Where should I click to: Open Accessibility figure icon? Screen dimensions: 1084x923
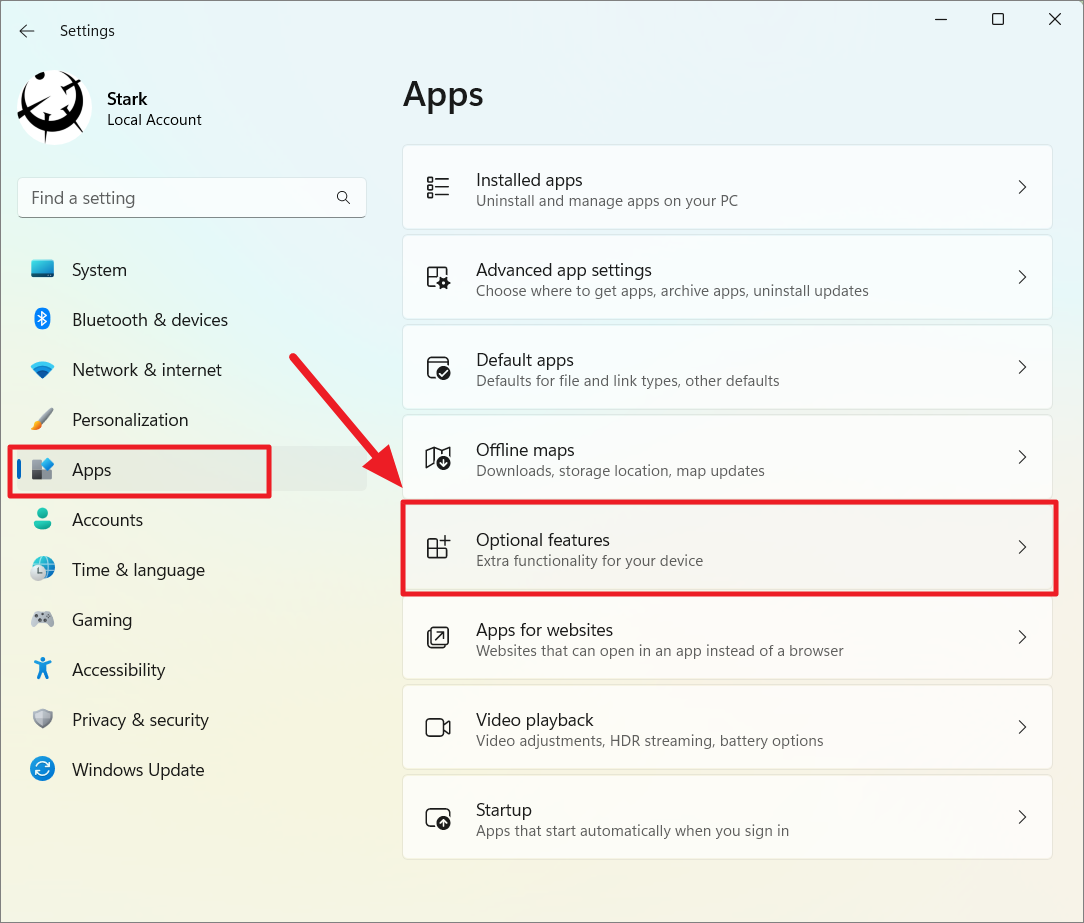42,669
